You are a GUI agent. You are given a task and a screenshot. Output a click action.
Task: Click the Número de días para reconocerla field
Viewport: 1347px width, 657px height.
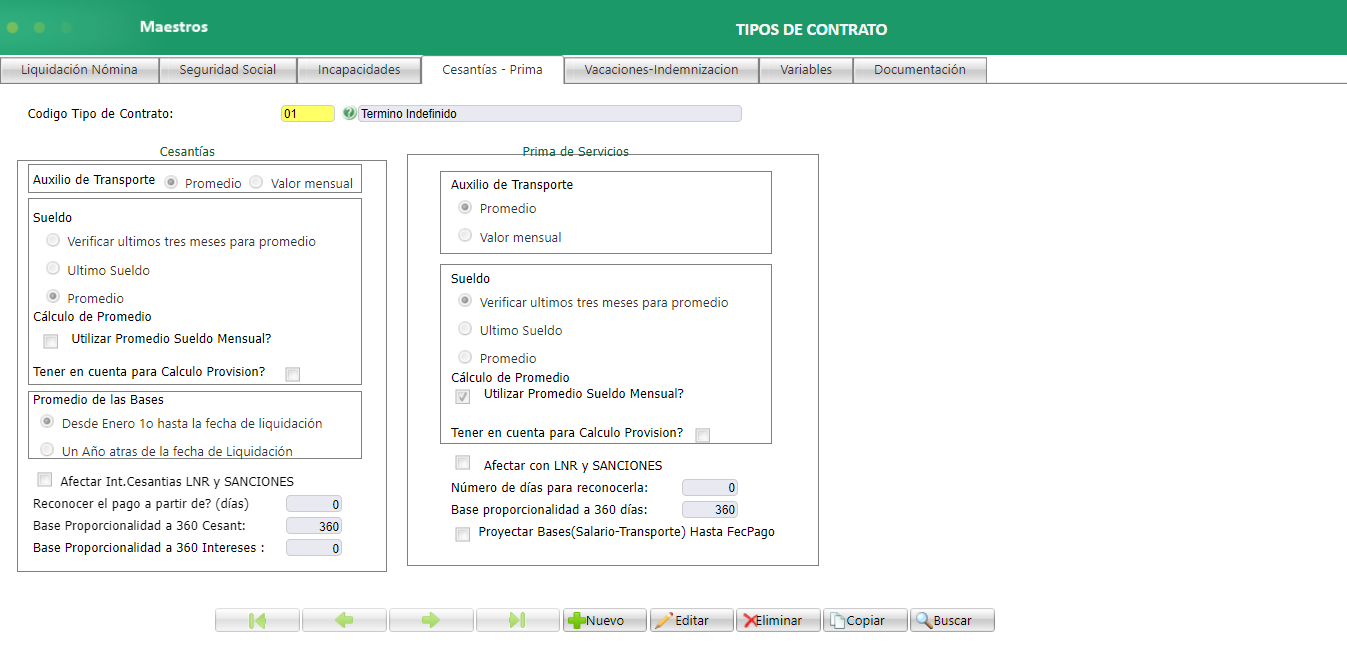click(710, 487)
